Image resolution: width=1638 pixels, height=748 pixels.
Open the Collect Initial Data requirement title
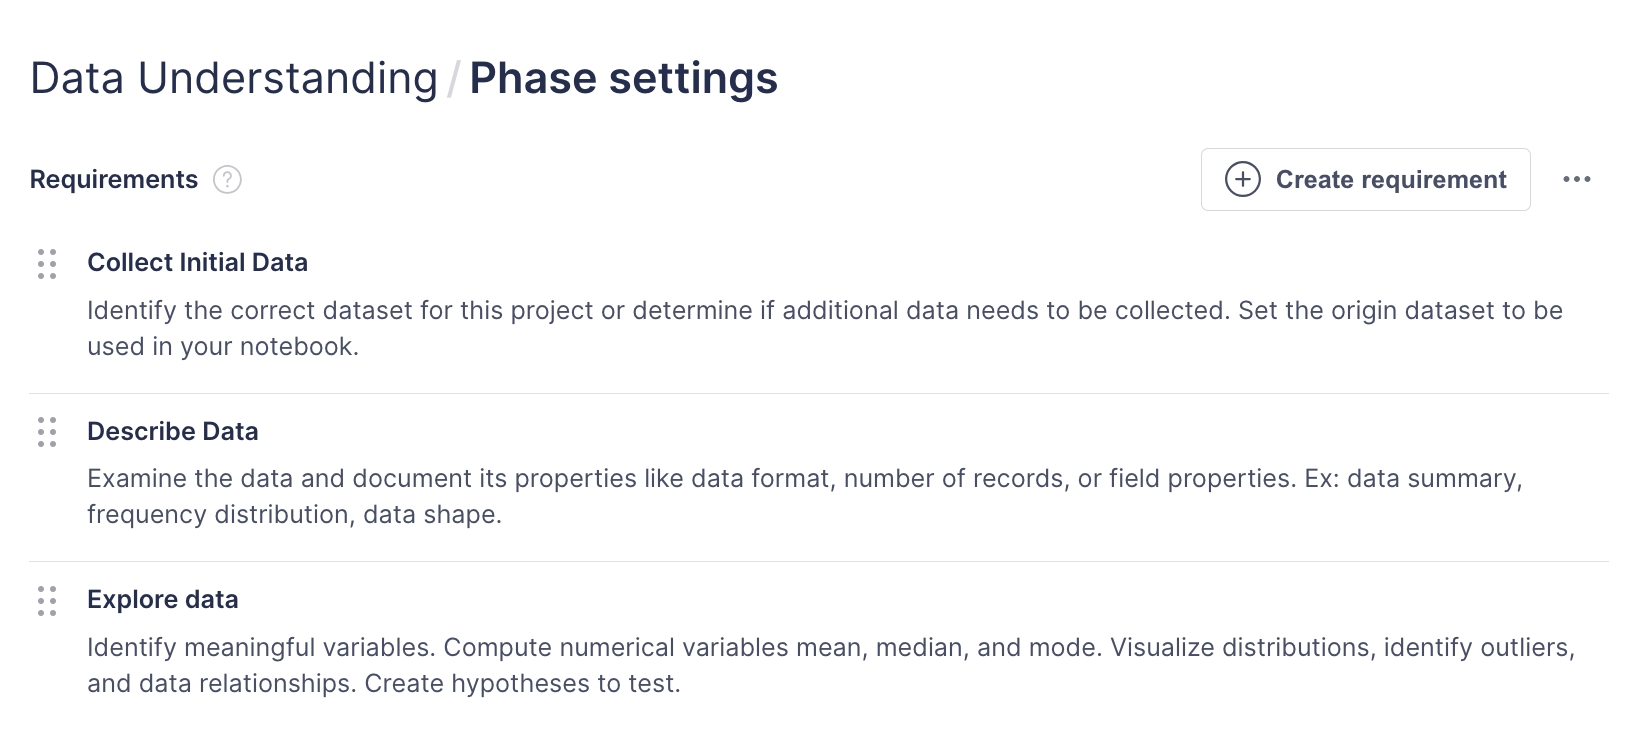coord(197,263)
